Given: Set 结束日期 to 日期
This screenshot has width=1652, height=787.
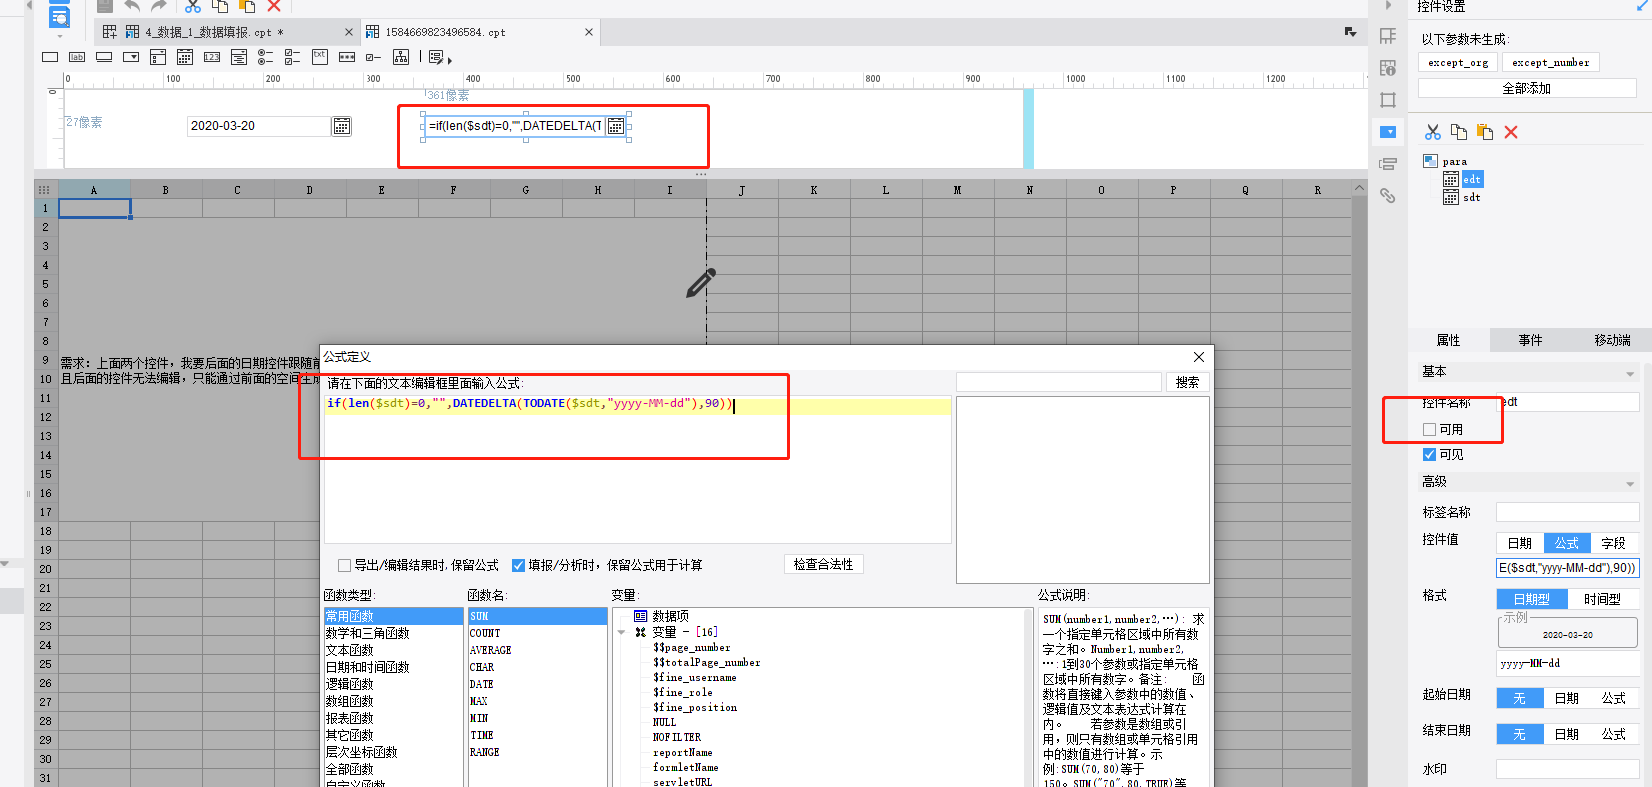Looking at the screenshot, I should (x=1567, y=734).
